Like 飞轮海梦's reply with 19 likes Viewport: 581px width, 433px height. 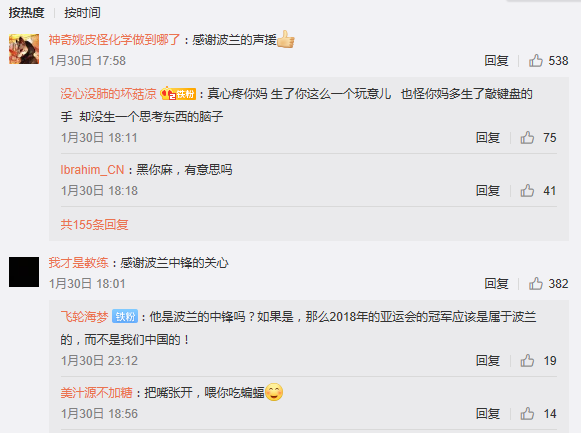(527, 360)
